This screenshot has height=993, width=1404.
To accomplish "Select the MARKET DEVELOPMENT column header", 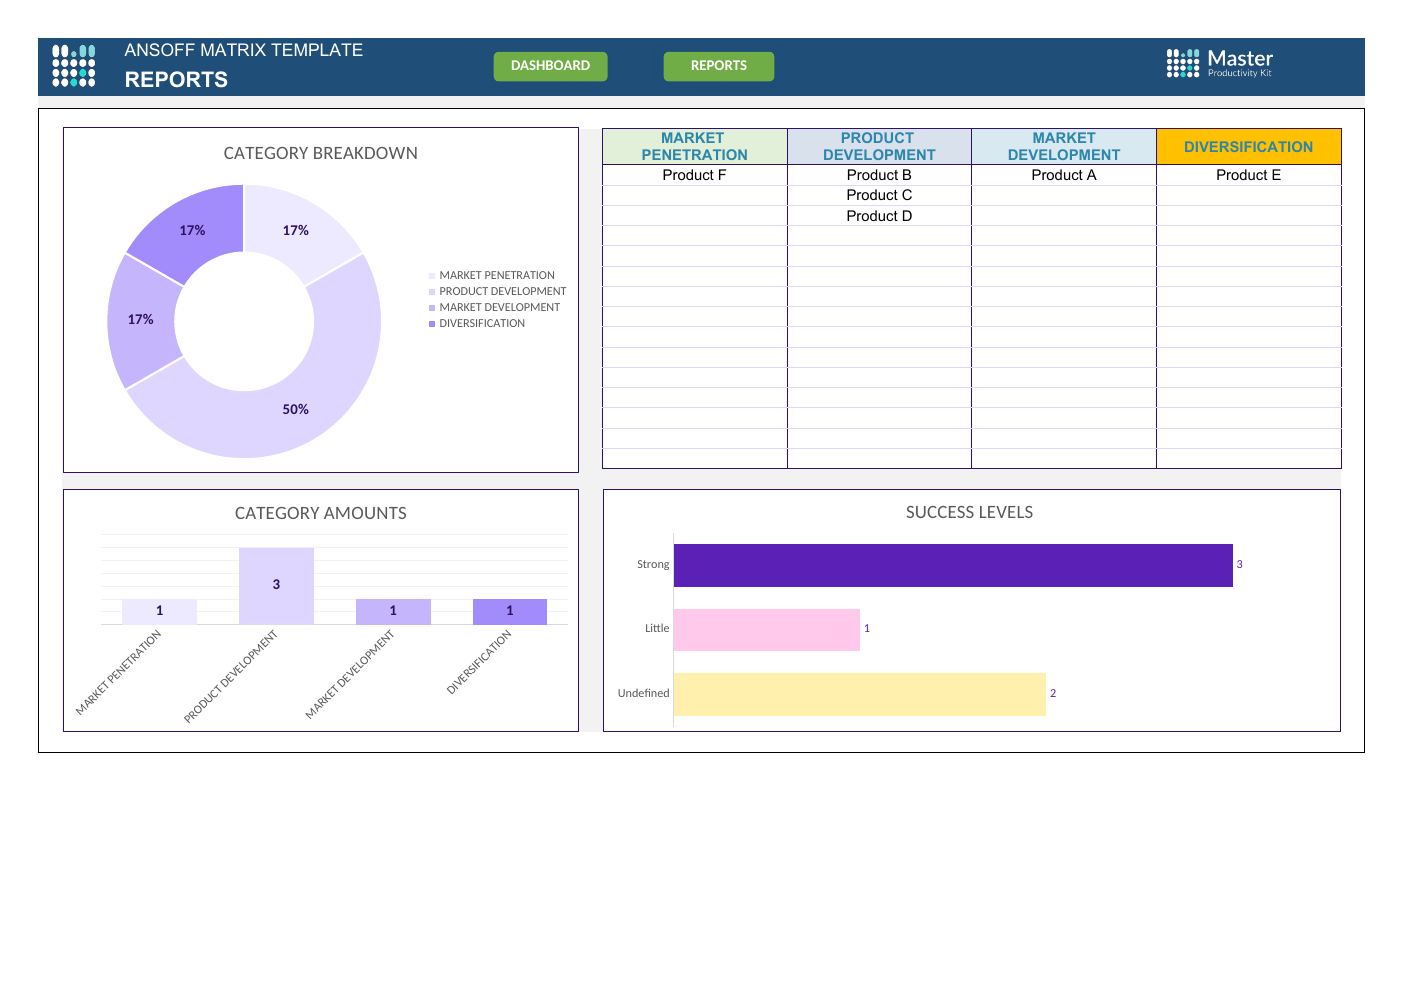I will pyautogui.click(x=1064, y=146).
